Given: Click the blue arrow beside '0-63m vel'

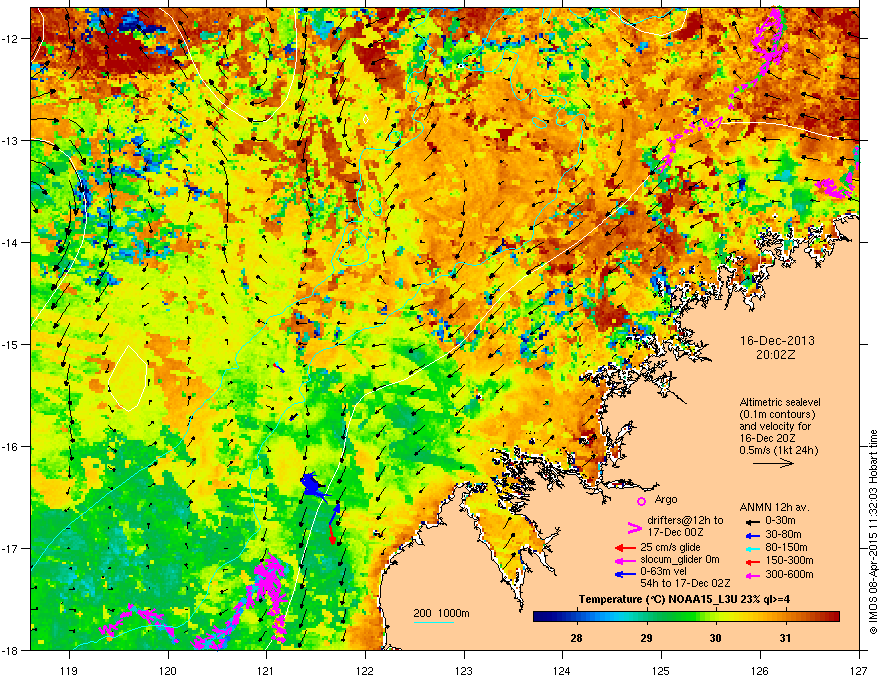Looking at the screenshot, I should point(625,574).
